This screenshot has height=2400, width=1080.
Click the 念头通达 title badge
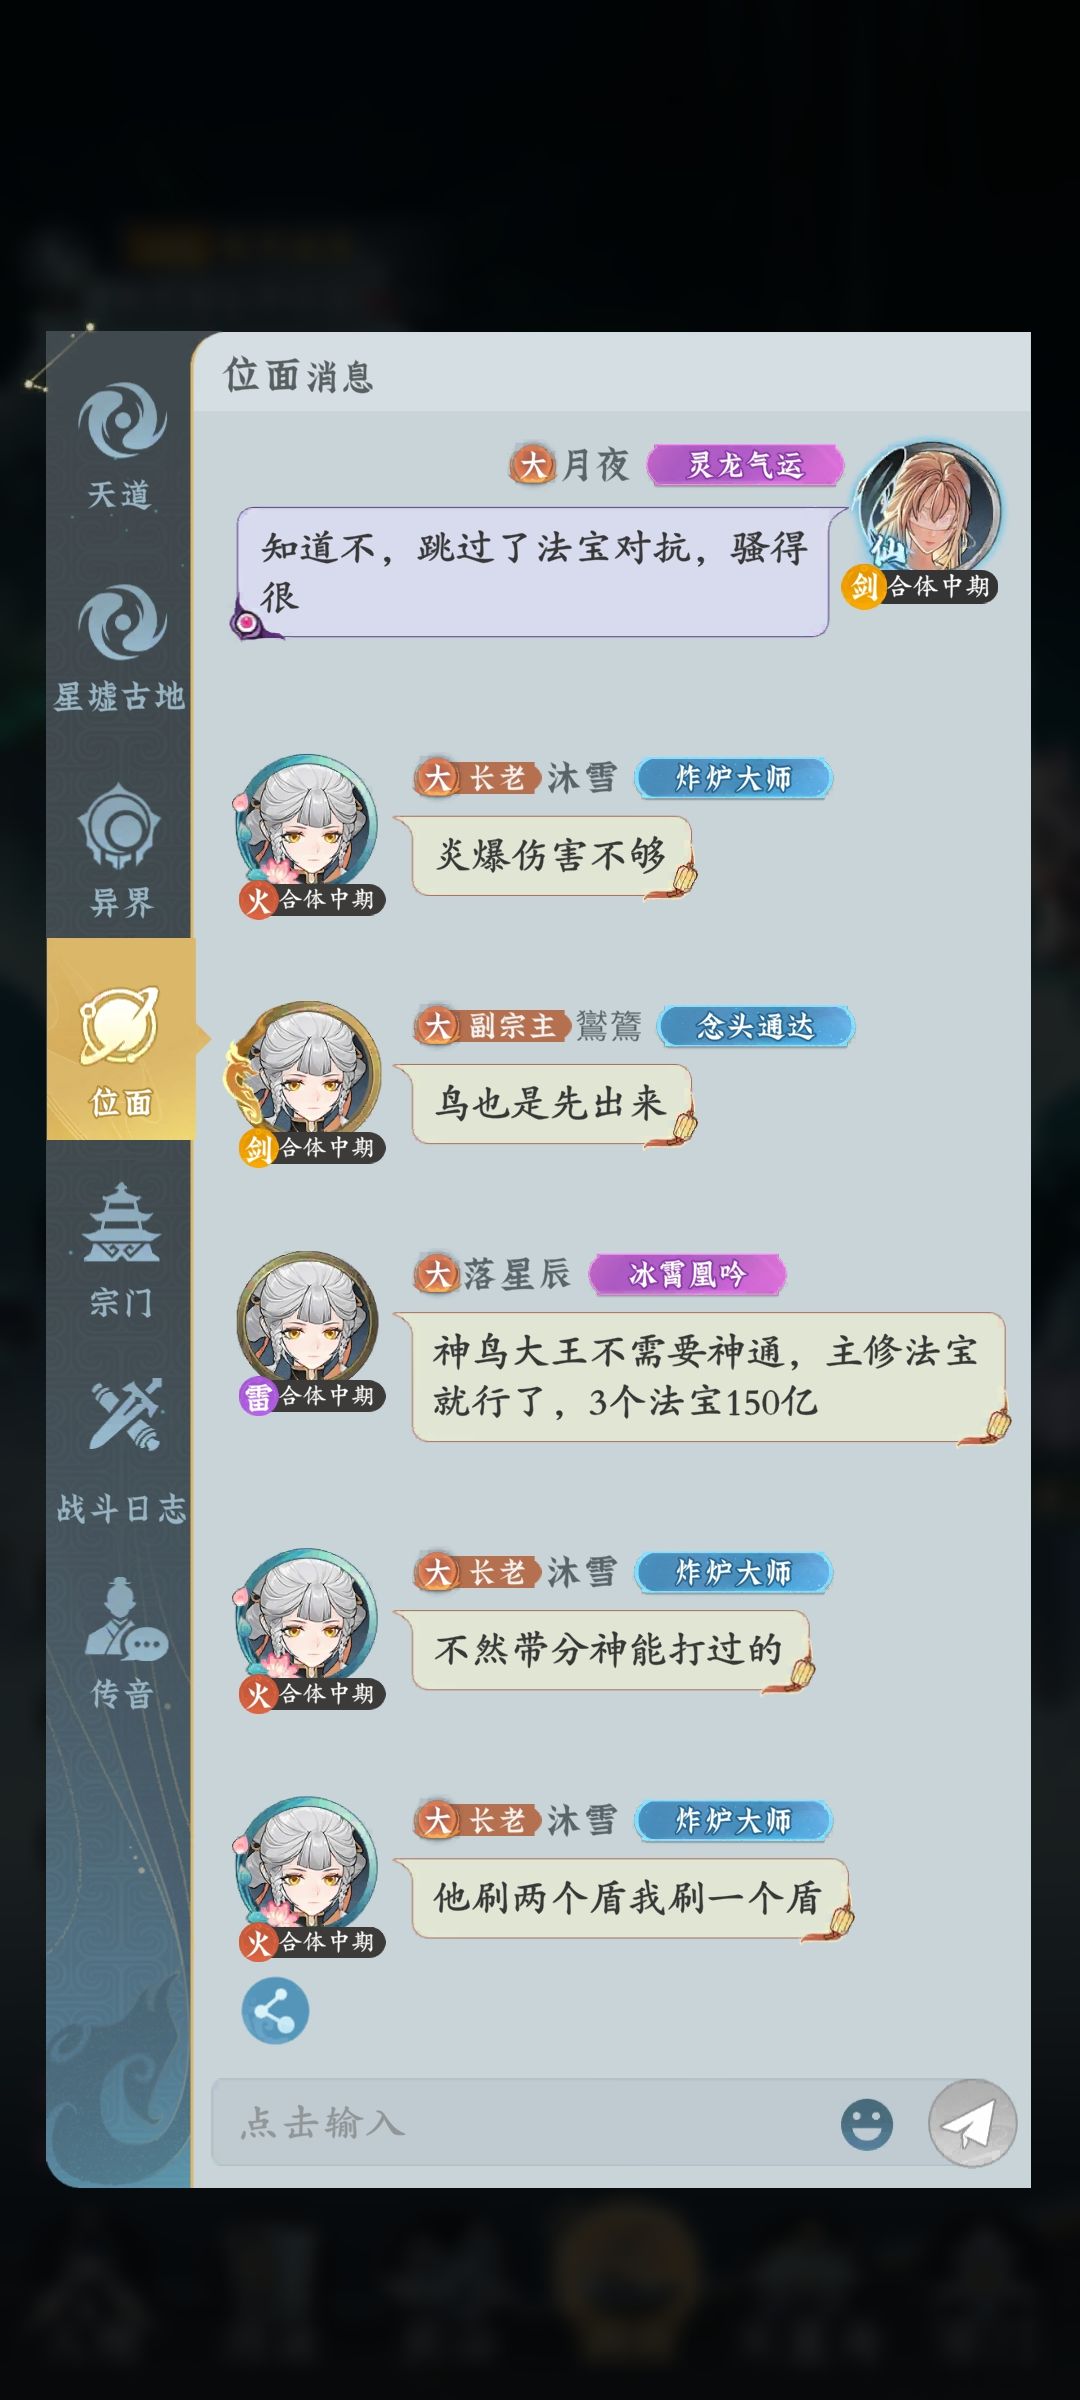[x=756, y=1026]
